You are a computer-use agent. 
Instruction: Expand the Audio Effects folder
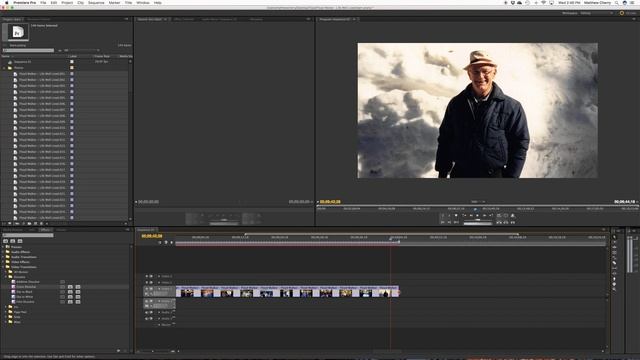coord(3,252)
